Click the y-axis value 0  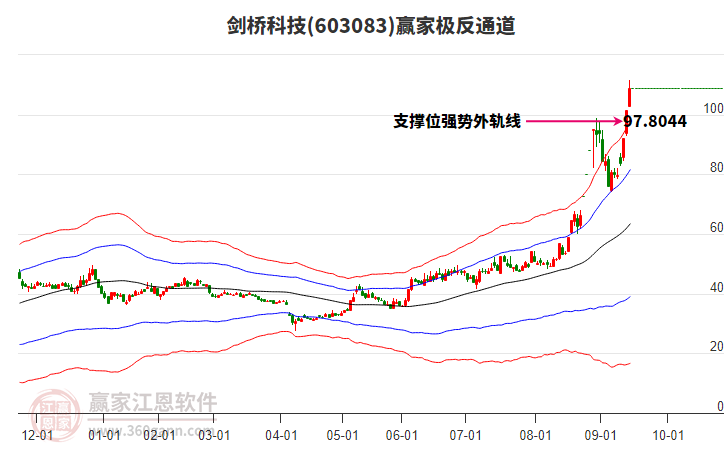tap(720, 406)
